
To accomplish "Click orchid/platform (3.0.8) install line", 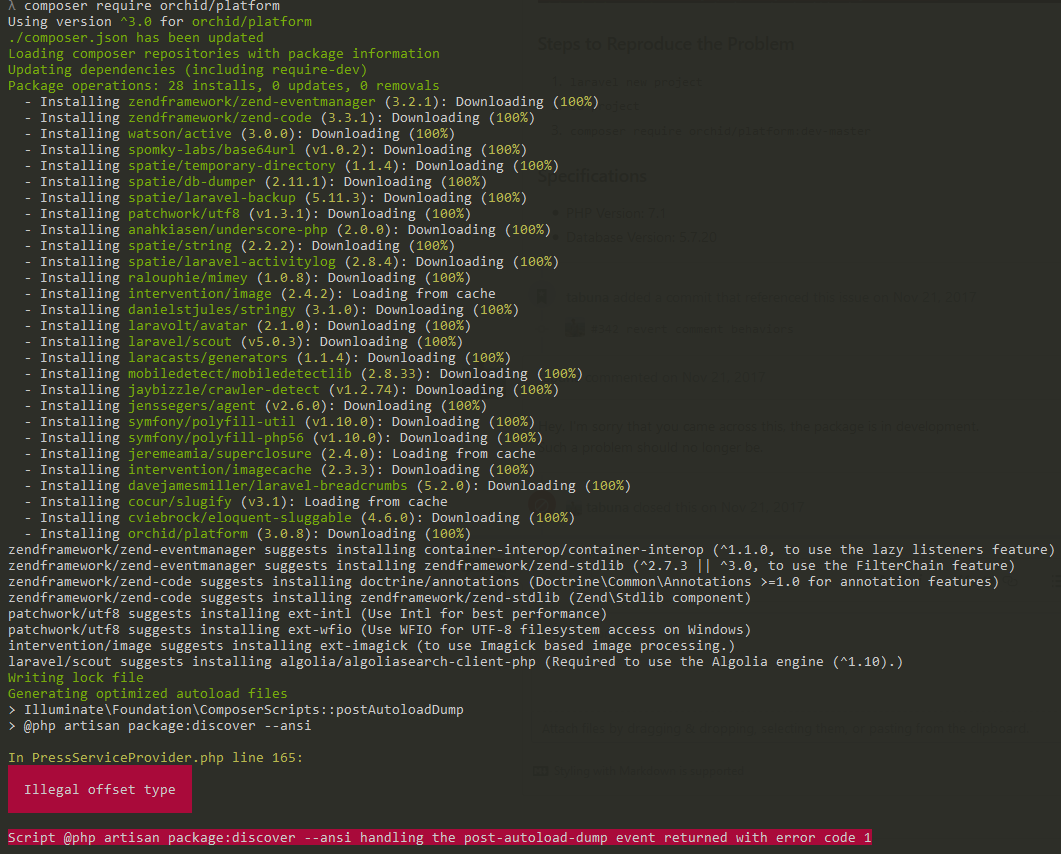I will pos(248,534).
